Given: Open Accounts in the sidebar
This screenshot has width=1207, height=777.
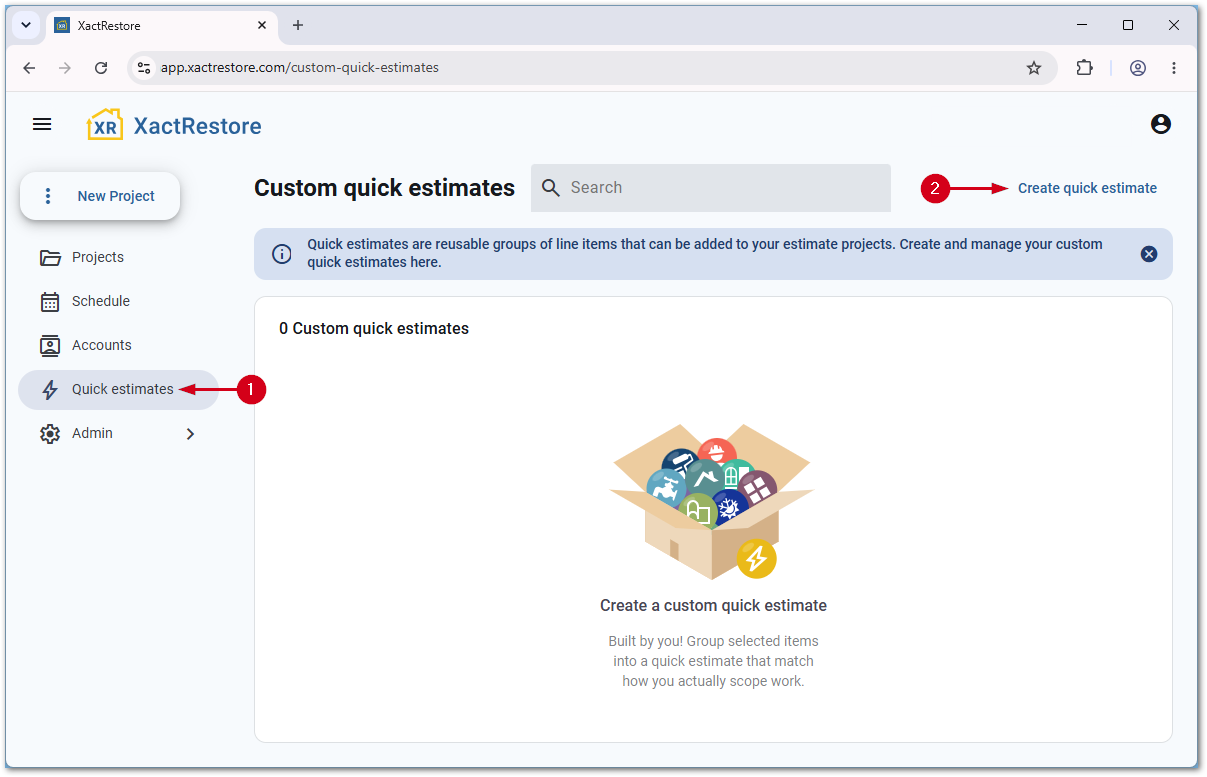Looking at the screenshot, I should (x=118, y=345).
